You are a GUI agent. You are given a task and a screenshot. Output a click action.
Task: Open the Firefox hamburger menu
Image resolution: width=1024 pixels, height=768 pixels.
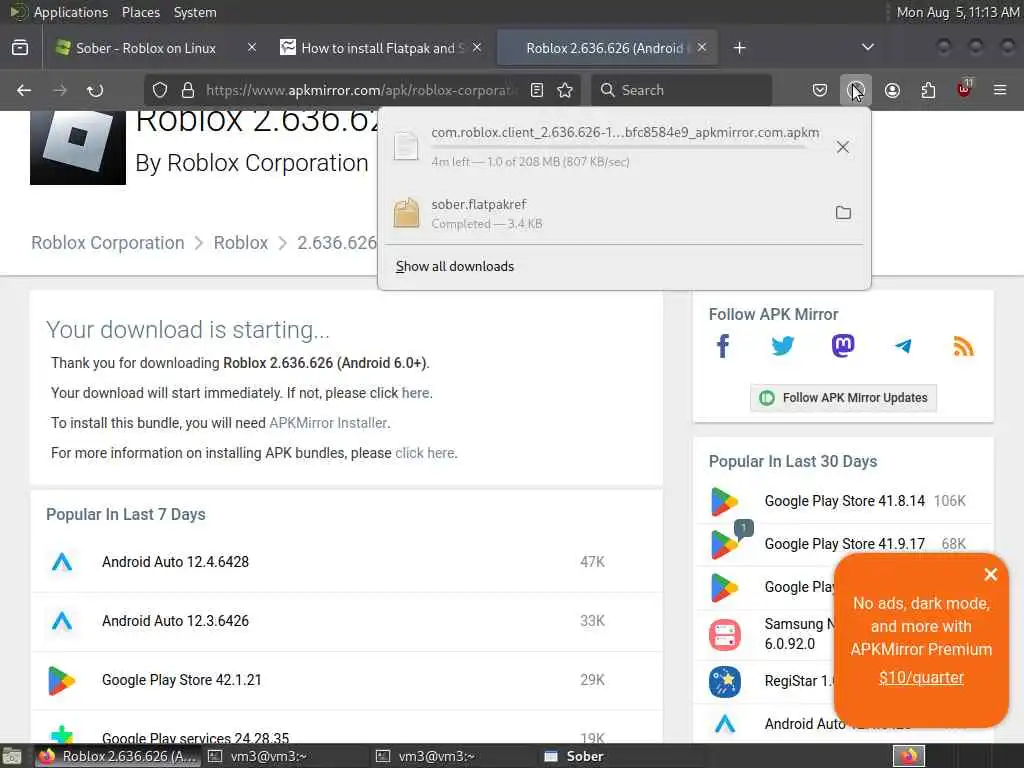click(1000, 90)
